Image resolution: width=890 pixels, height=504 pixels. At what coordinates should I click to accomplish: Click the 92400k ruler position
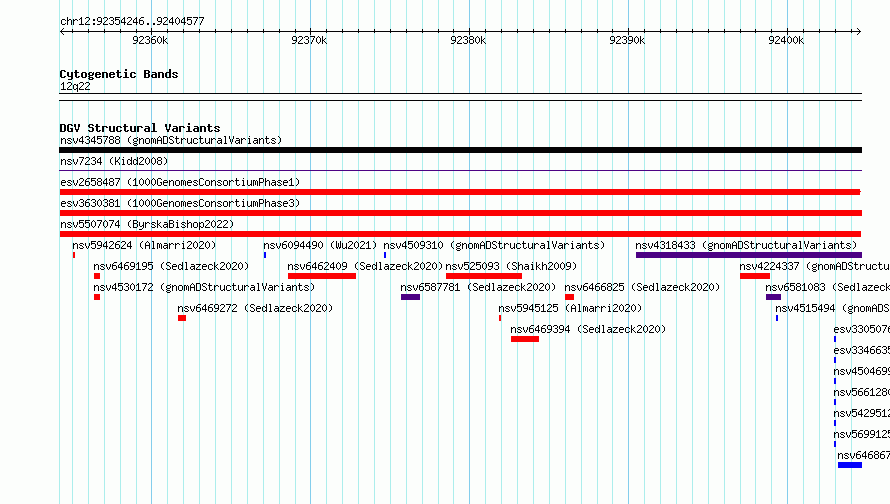tap(786, 40)
